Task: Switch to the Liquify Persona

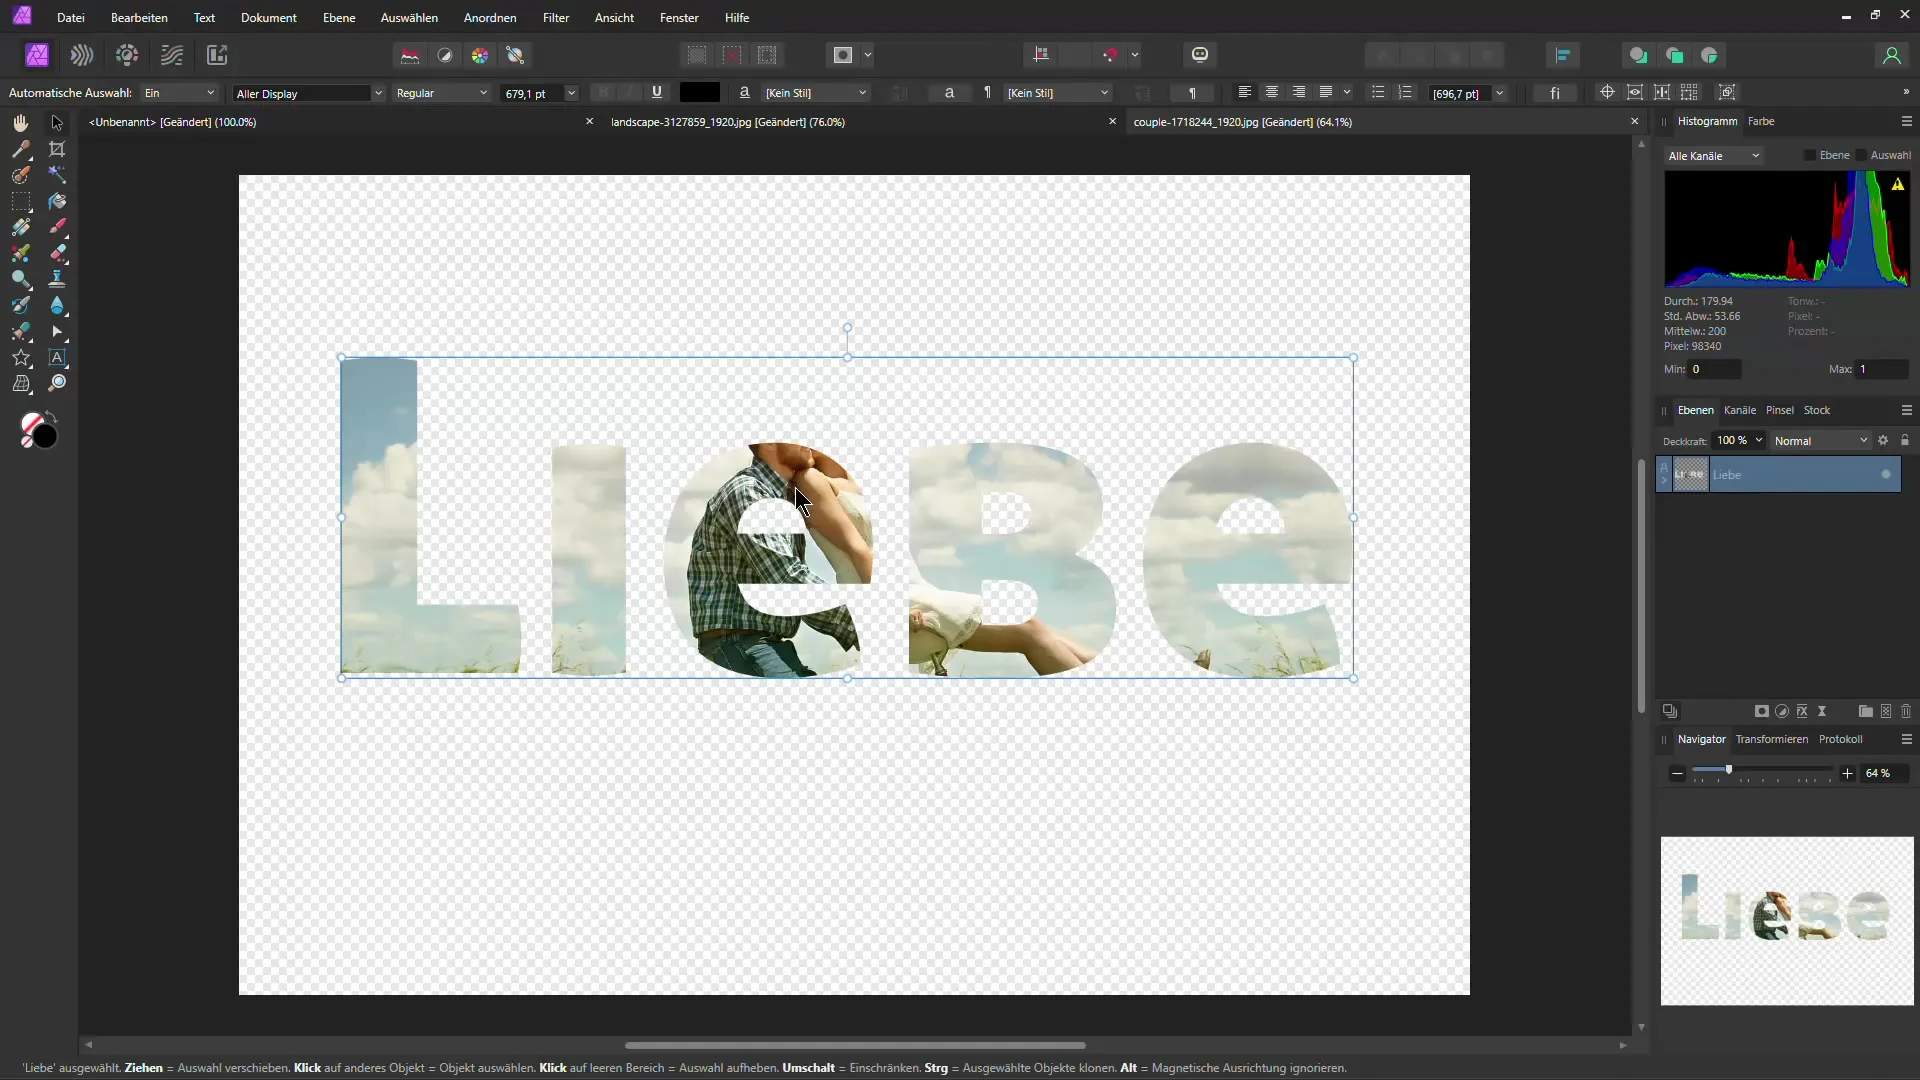Action: (x=82, y=55)
